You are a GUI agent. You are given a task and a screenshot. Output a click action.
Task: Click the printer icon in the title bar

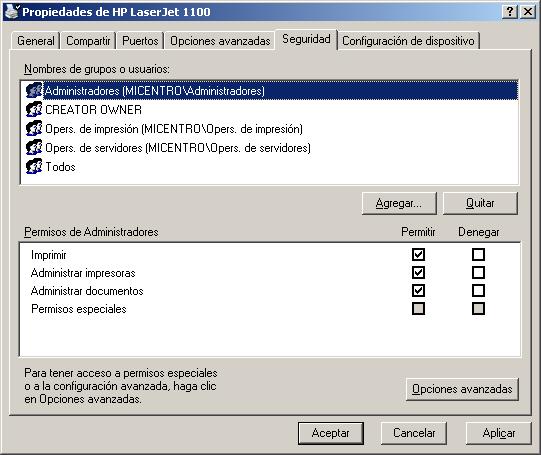(x=12, y=11)
